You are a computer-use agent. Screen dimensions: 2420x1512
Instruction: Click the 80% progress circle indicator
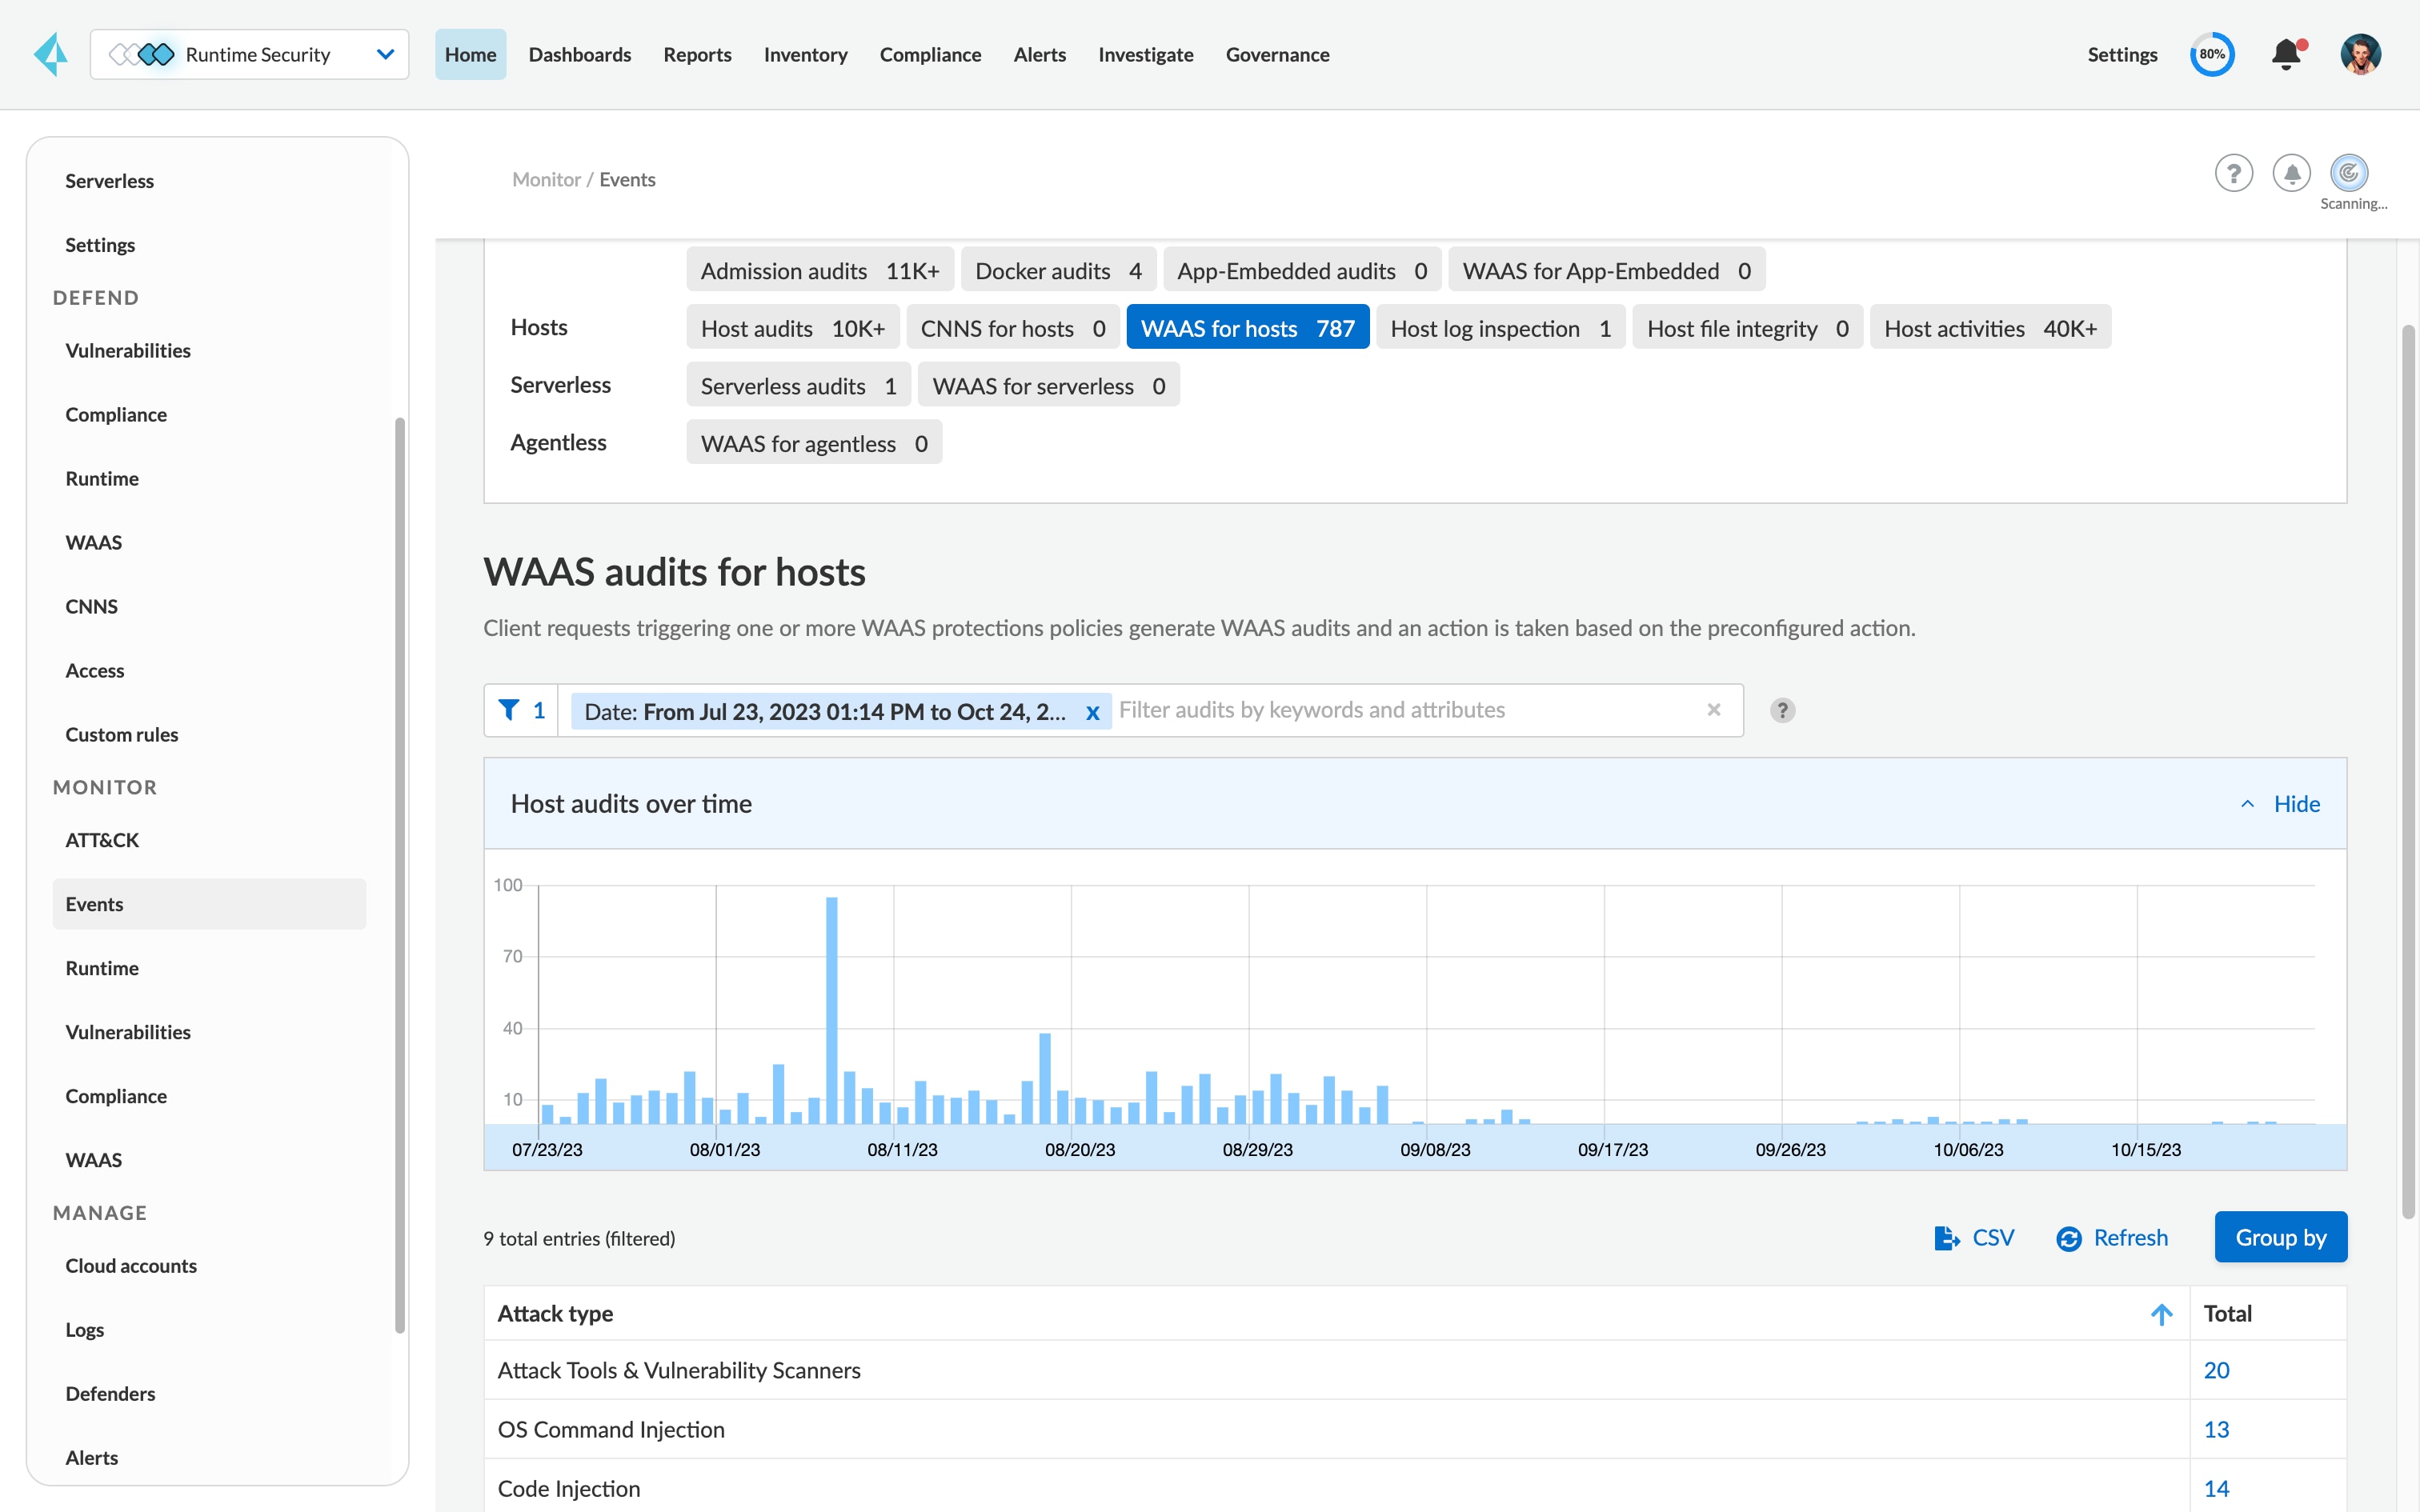[x=2212, y=54]
